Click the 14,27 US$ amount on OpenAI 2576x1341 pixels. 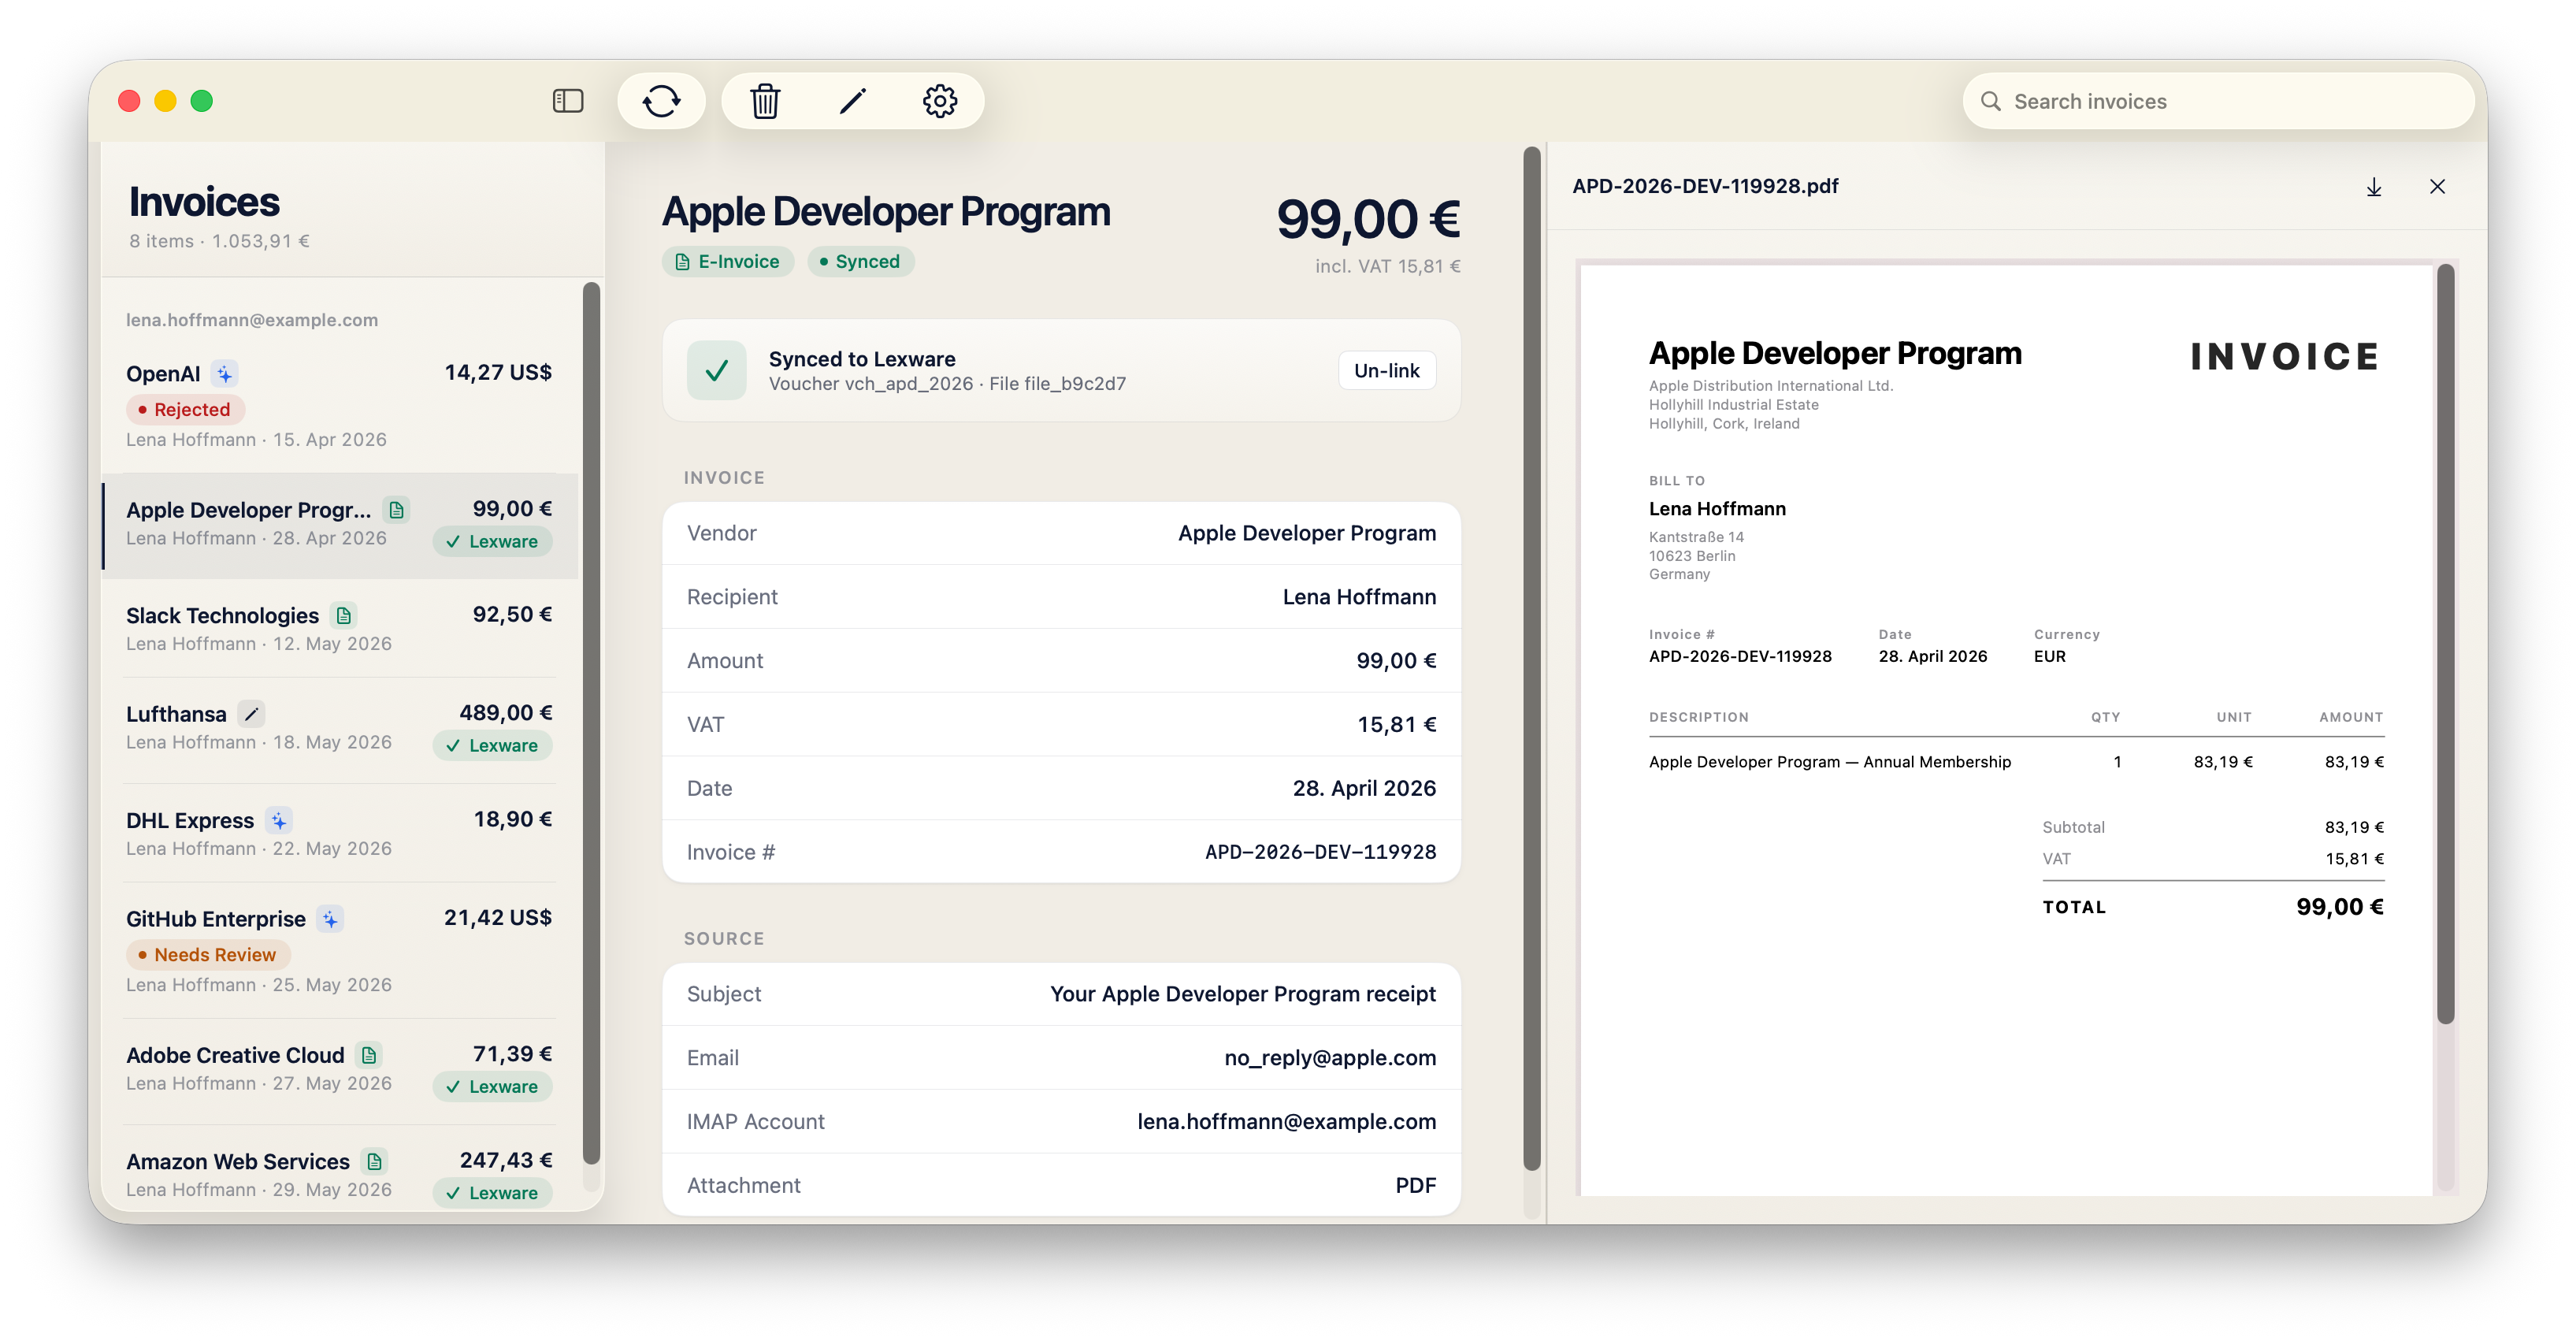tap(498, 372)
